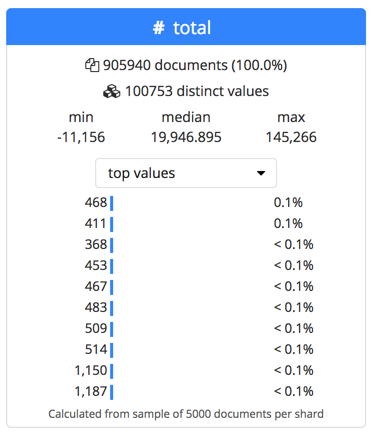Click the sample of 5000 documents note
379x438 pixels.
[x=186, y=414]
